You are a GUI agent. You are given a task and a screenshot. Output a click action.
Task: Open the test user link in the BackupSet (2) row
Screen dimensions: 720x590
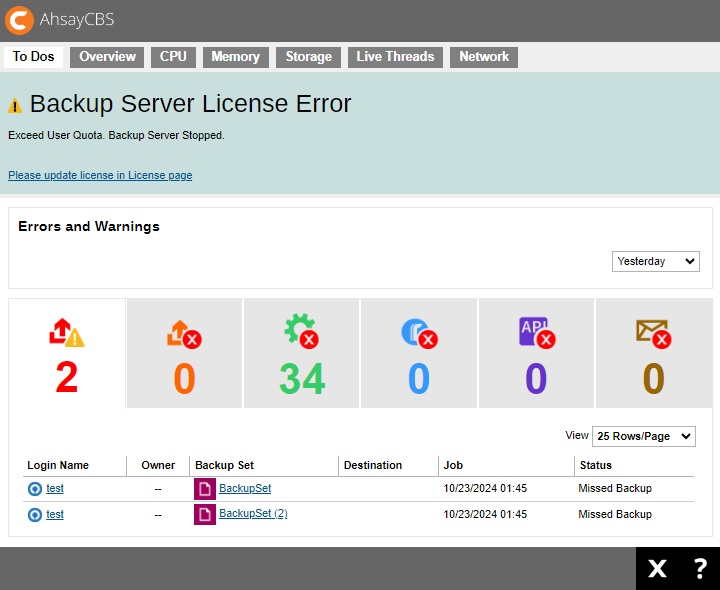(x=55, y=515)
